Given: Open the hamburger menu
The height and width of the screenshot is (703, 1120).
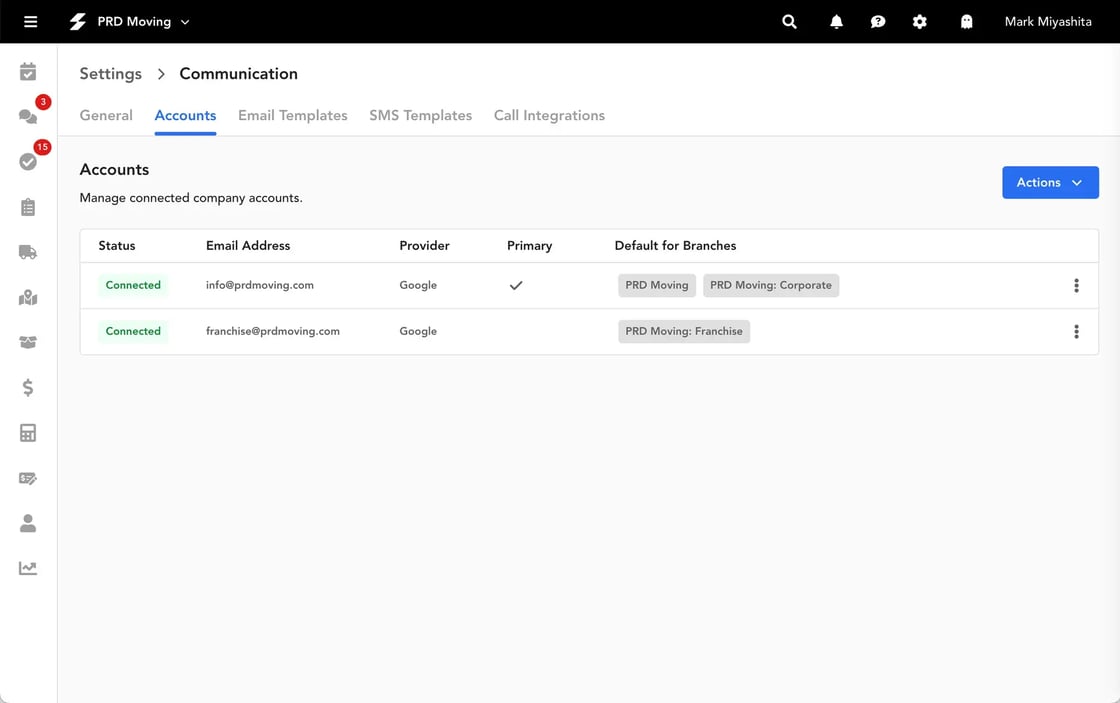Looking at the screenshot, I should pyautogui.click(x=30, y=21).
